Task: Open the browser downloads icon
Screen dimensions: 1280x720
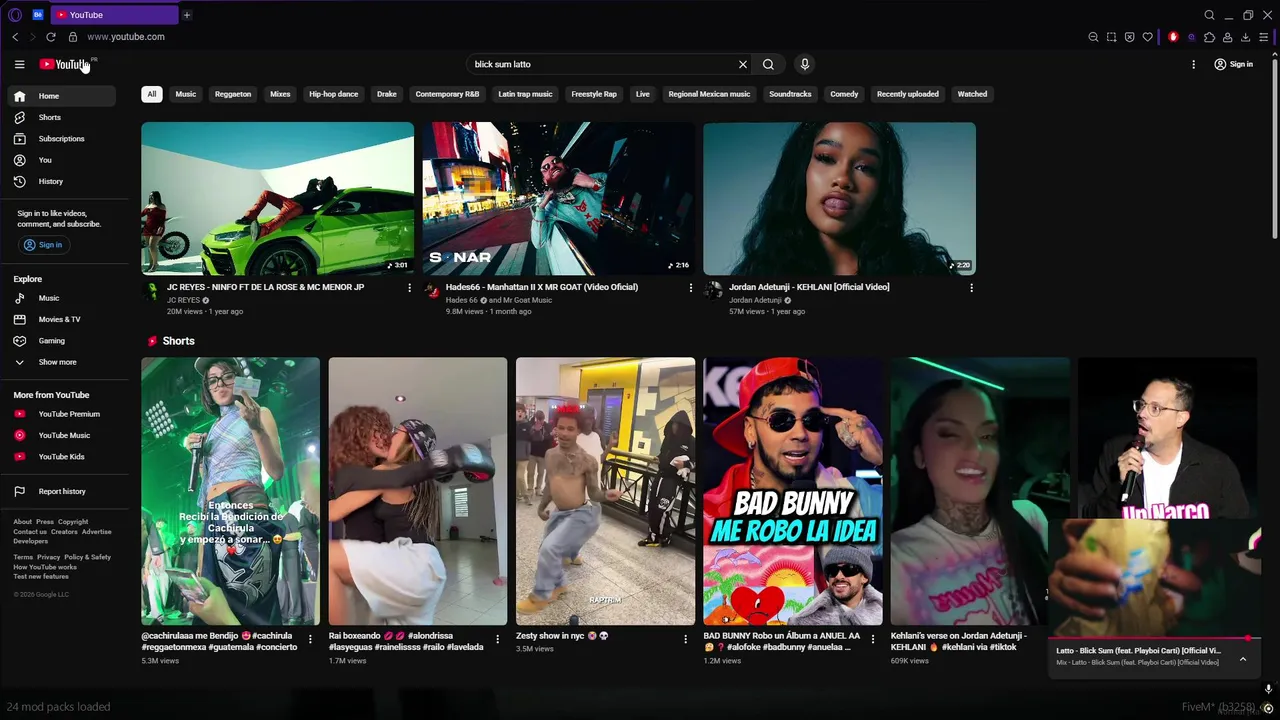Action: click(1245, 37)
